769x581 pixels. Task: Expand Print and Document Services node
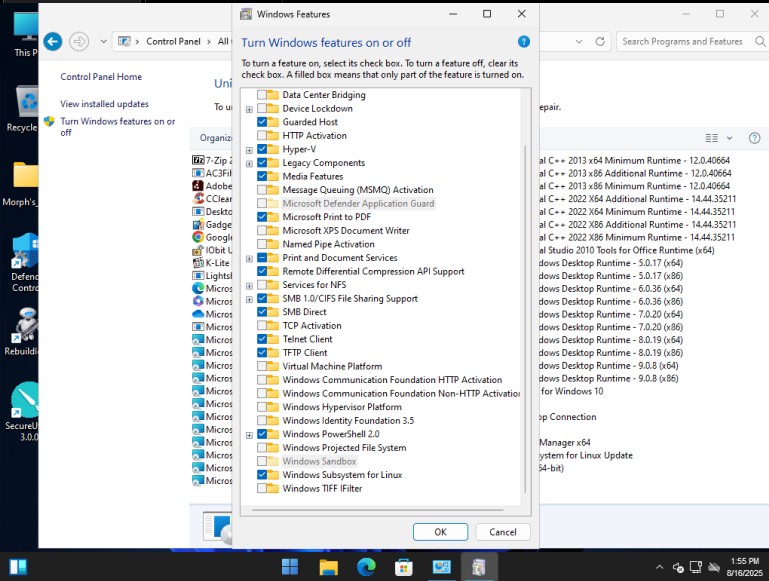249,258
